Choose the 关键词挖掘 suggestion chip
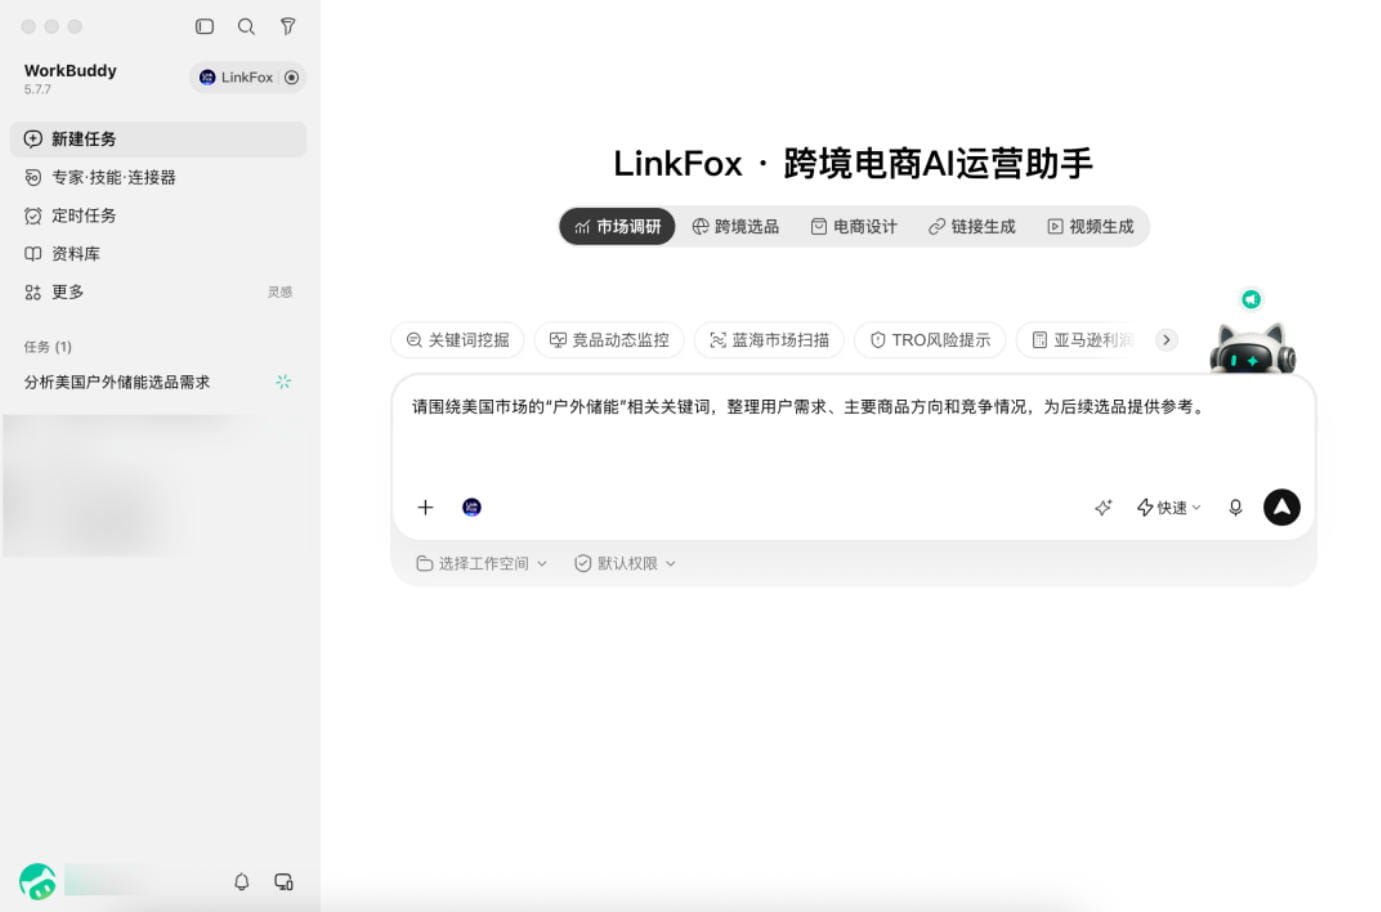Viewport: 1381px width, 912px height. coord(458,340)
